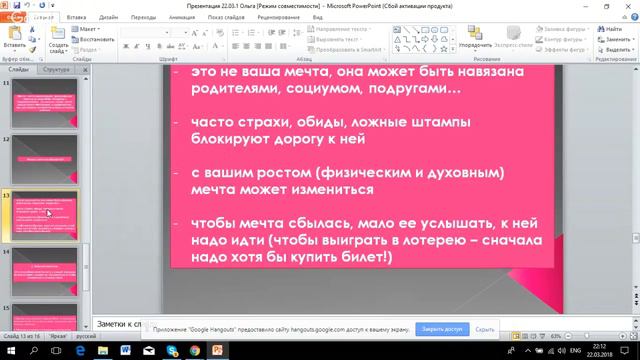Select the triangle shape in the gallery

click(x=397, y=40)
